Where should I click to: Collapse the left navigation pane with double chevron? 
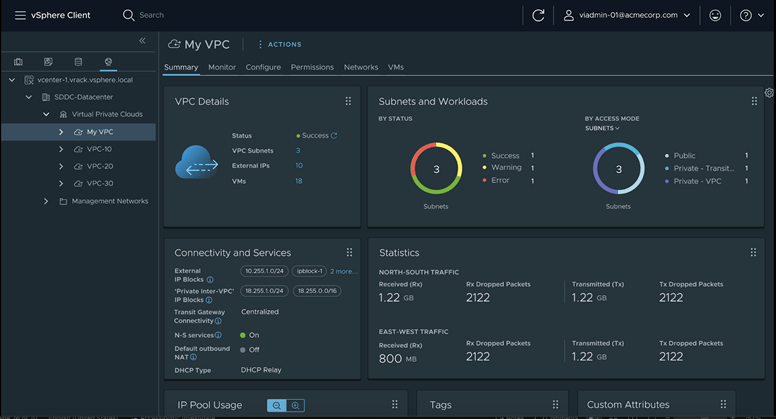tap(142, 41)
